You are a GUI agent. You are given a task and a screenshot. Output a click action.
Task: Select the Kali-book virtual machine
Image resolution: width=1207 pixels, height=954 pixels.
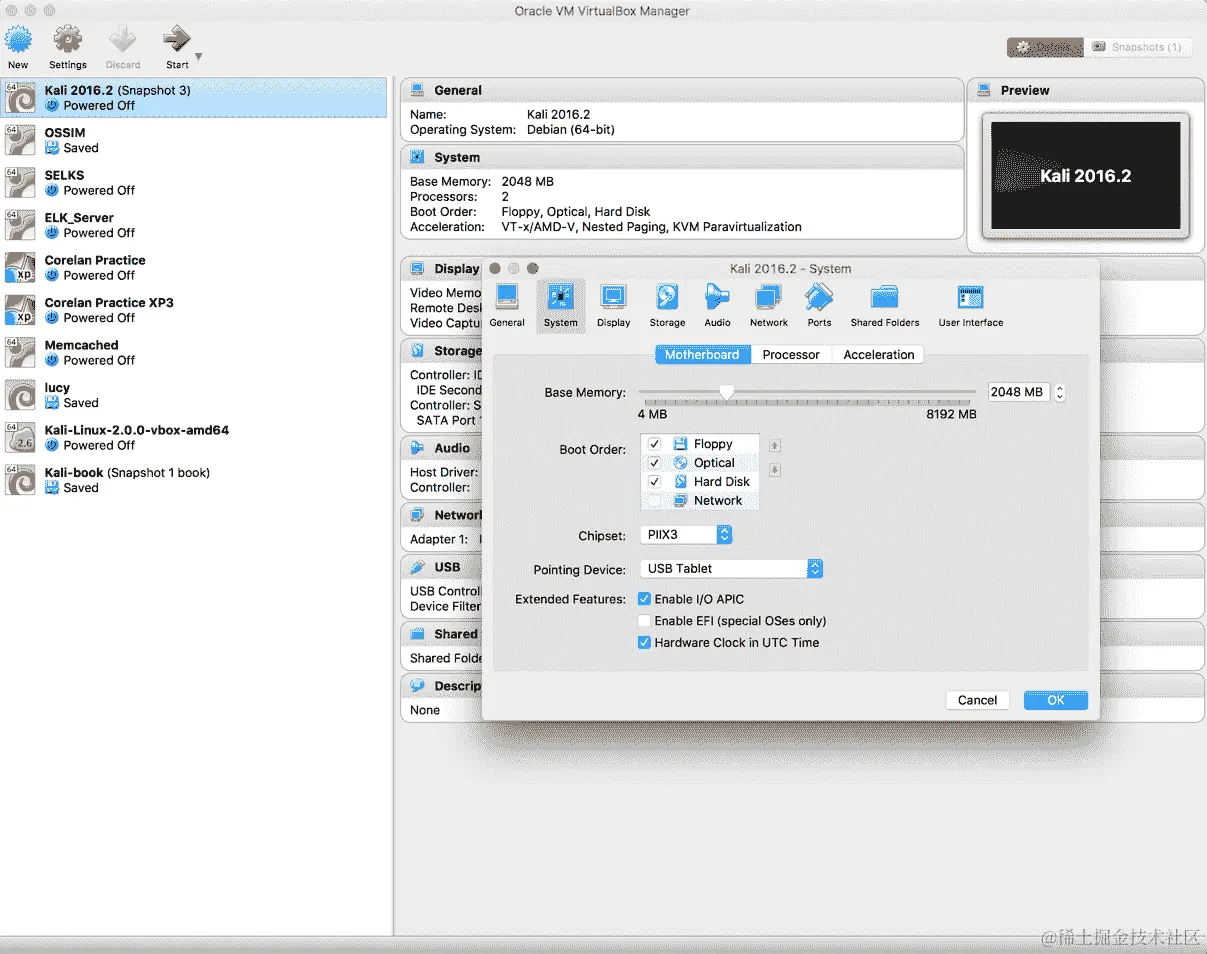[x=194, y=480]
